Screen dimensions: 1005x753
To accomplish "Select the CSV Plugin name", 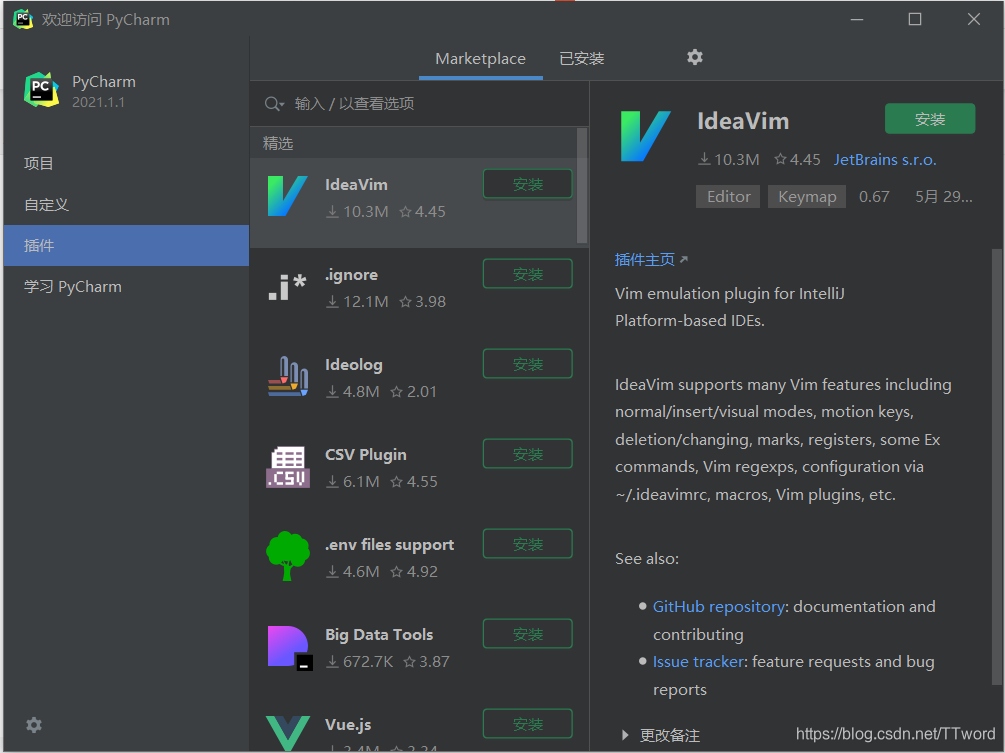I will 366,454.
